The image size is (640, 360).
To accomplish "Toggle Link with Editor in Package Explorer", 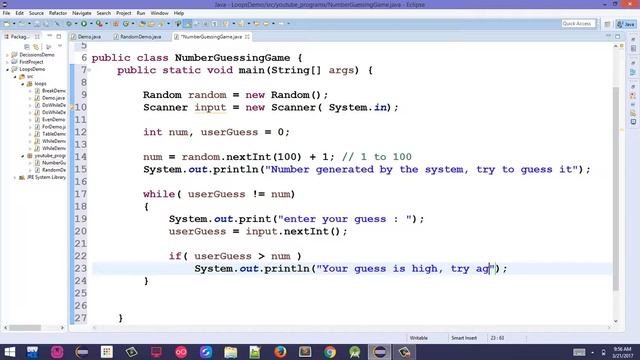I will coord(36,47).
